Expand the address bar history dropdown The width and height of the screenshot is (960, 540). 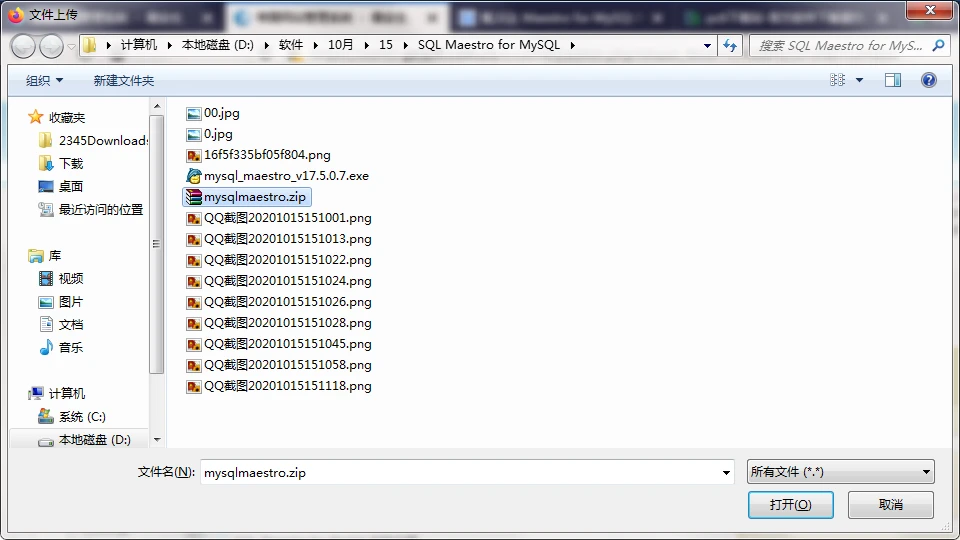[x=707, y=45]
